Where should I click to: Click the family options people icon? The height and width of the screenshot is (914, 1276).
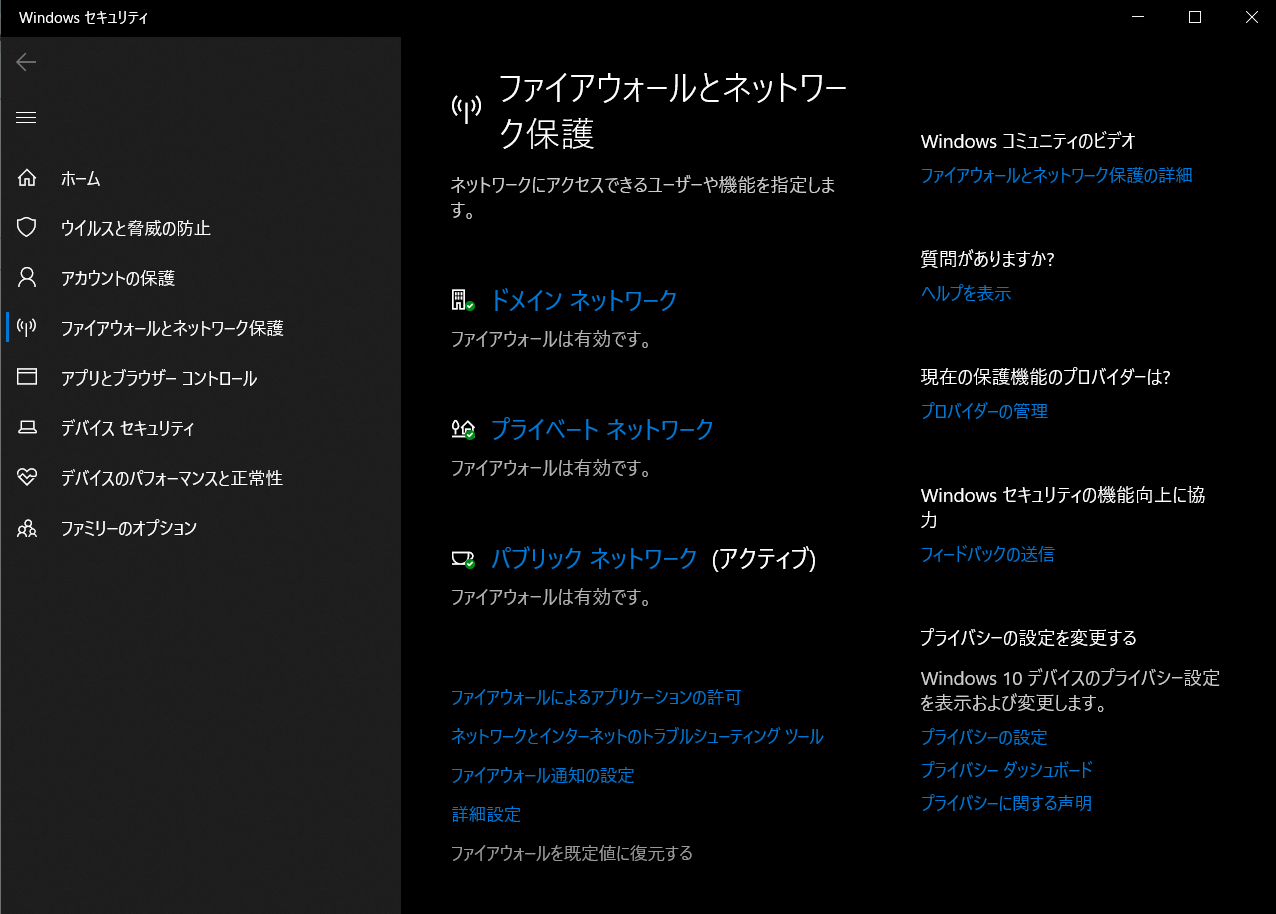pyautogui.click(x=27, y=528)
